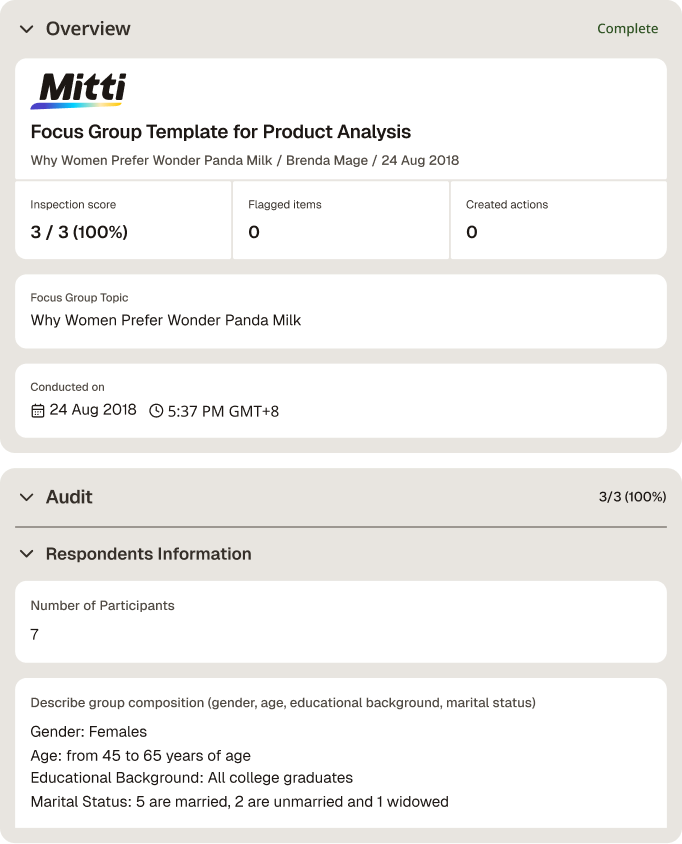
Task: Click the Describe group composition question
Action: (x=283, y=703)
